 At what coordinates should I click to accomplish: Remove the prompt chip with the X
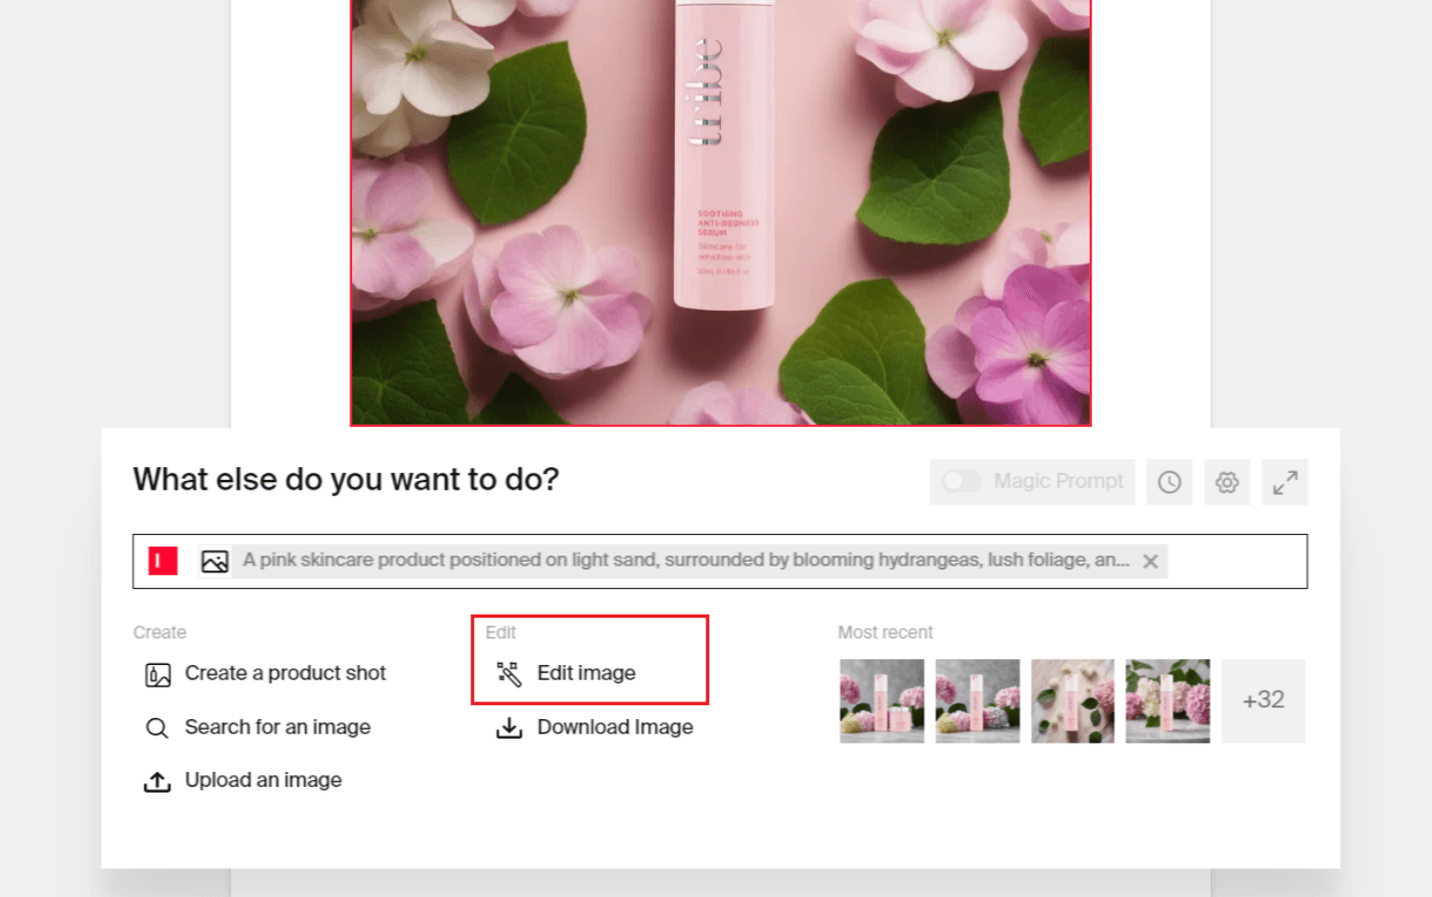(x=1150, y=561)
